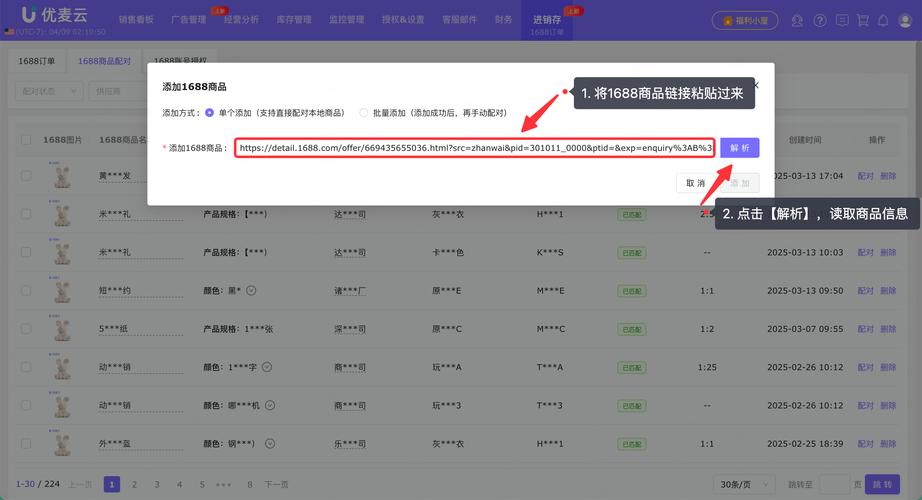This screenshot has height=500, width=922.
Task: Check the 黄***发 row checkbox
Action: tap(26, 176)
